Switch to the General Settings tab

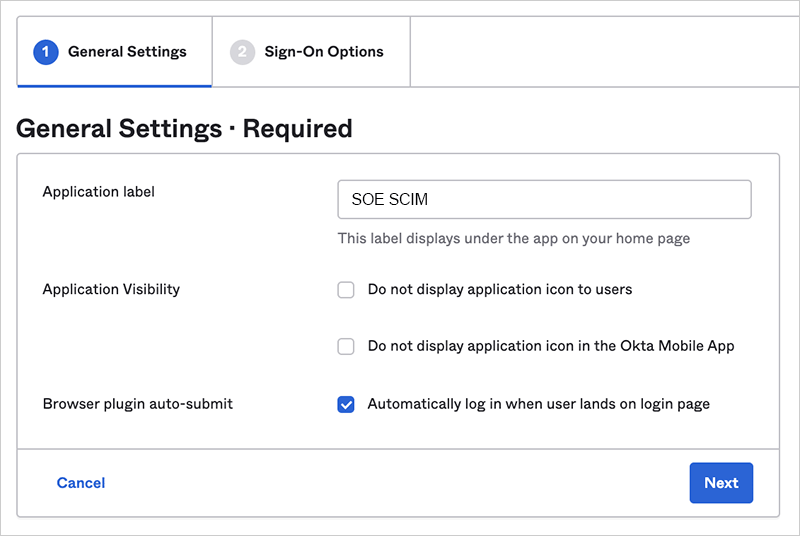[126, 52]
